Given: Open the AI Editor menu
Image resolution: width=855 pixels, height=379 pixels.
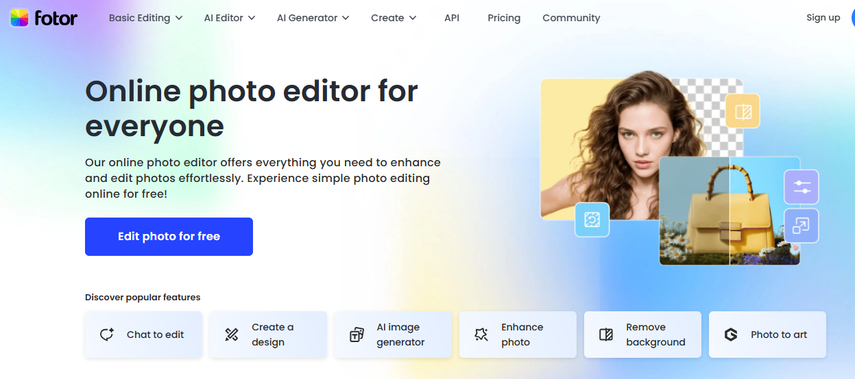Looking at the screenshot, I should pos(230,18).
